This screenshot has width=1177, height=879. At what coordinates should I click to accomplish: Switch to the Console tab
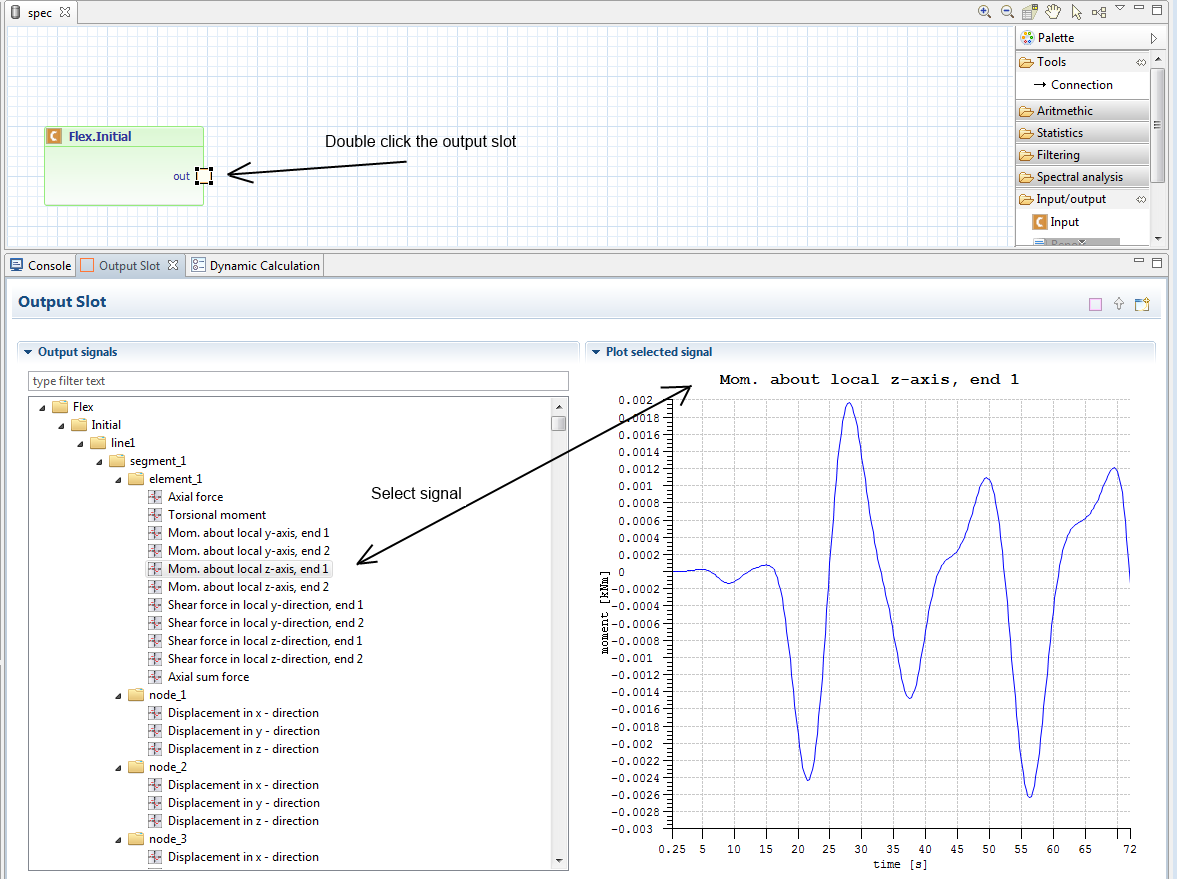tap(41, 266)
